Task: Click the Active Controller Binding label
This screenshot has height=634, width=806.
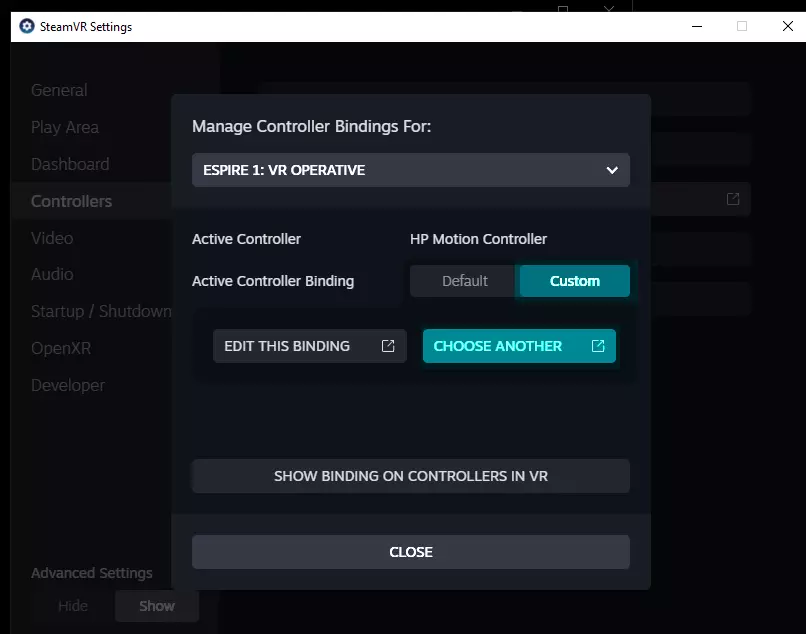Action: [273, 281]
